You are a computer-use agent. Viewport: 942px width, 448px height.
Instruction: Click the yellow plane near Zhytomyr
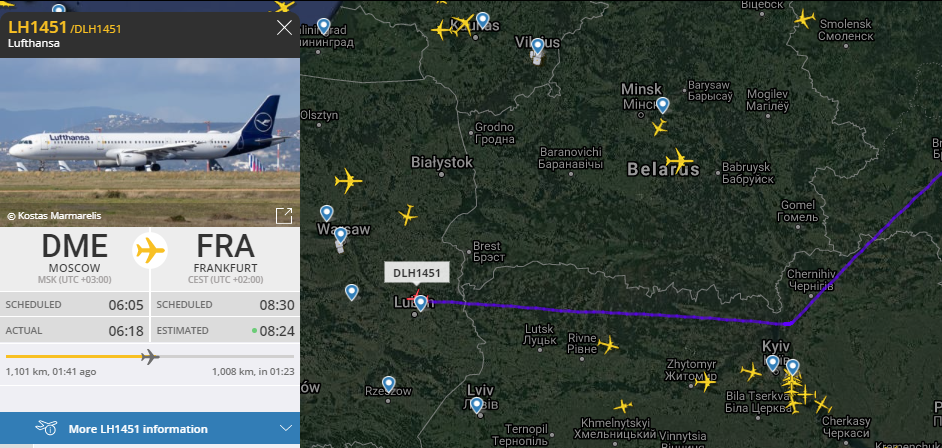coord(705,381)
